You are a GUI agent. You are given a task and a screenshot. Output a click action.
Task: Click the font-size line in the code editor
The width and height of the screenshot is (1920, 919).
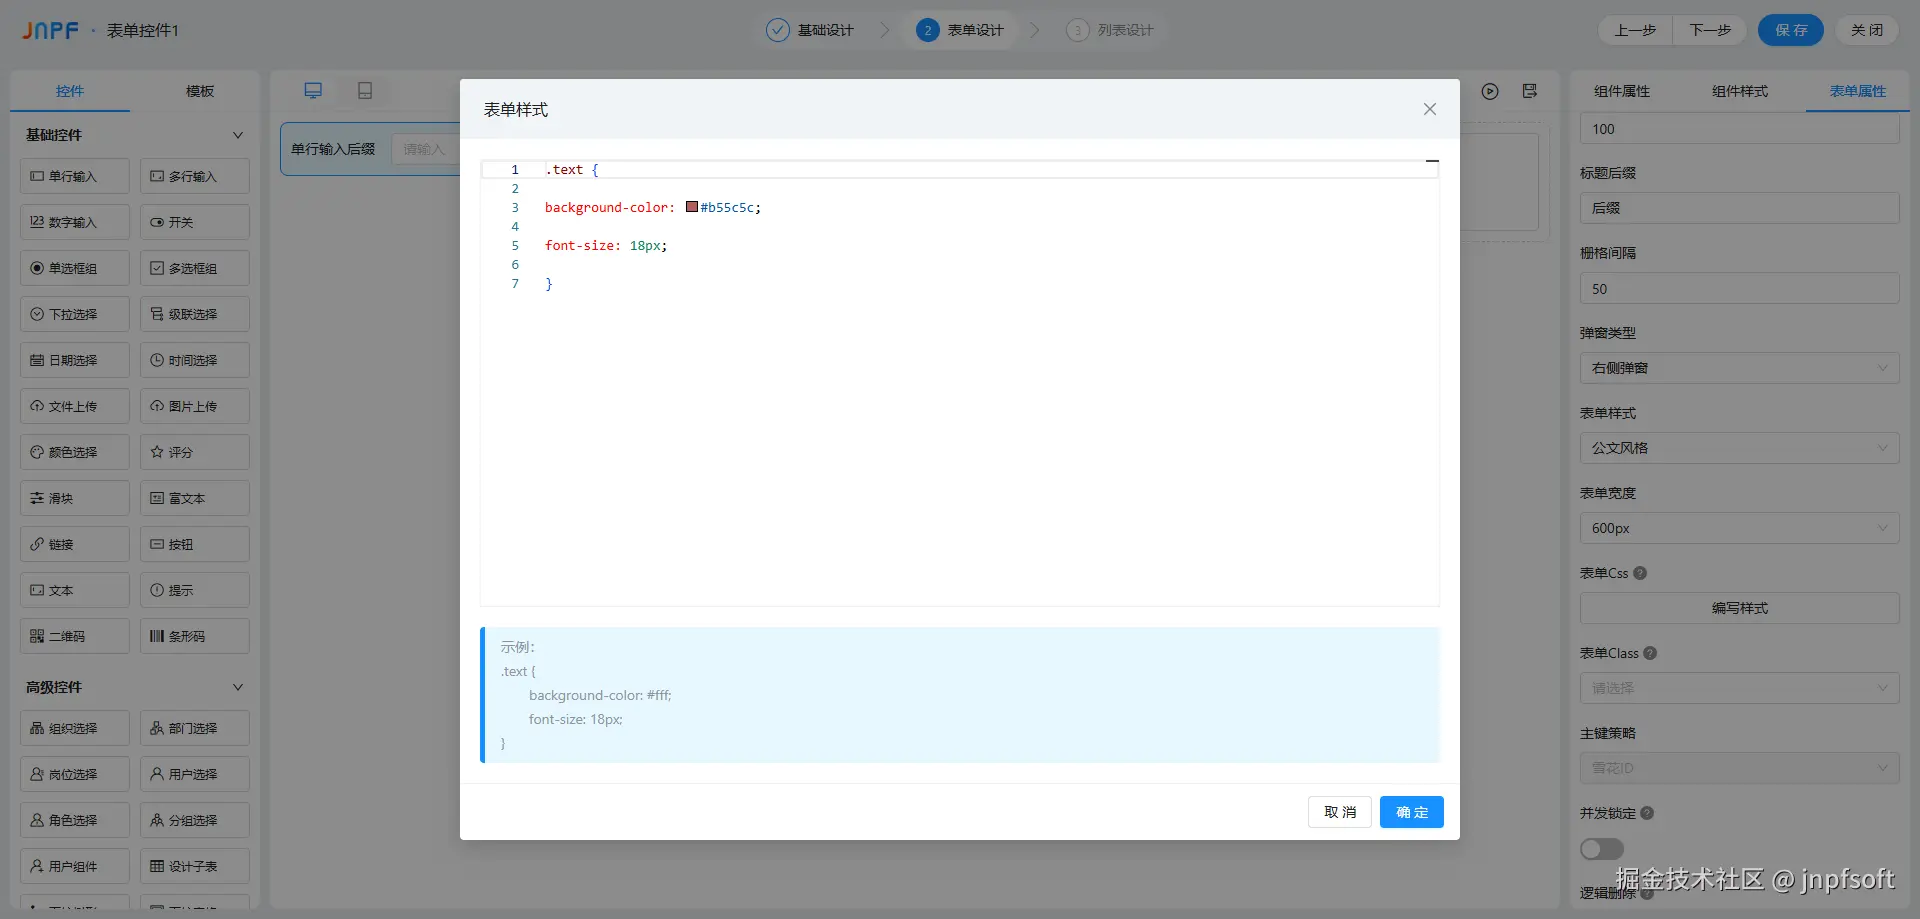(x=606, y=245)
